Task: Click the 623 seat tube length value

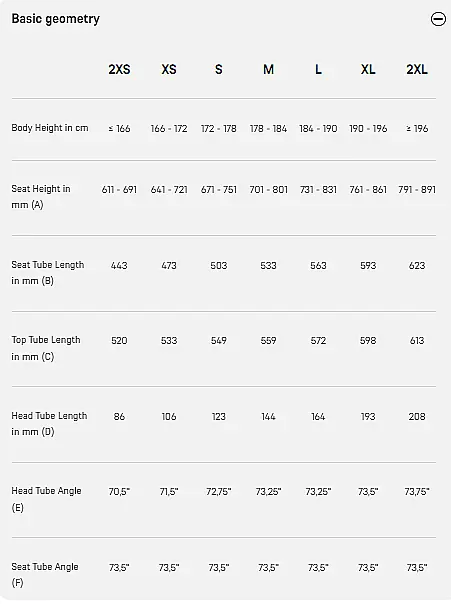Action: click(x=417, y=265)
